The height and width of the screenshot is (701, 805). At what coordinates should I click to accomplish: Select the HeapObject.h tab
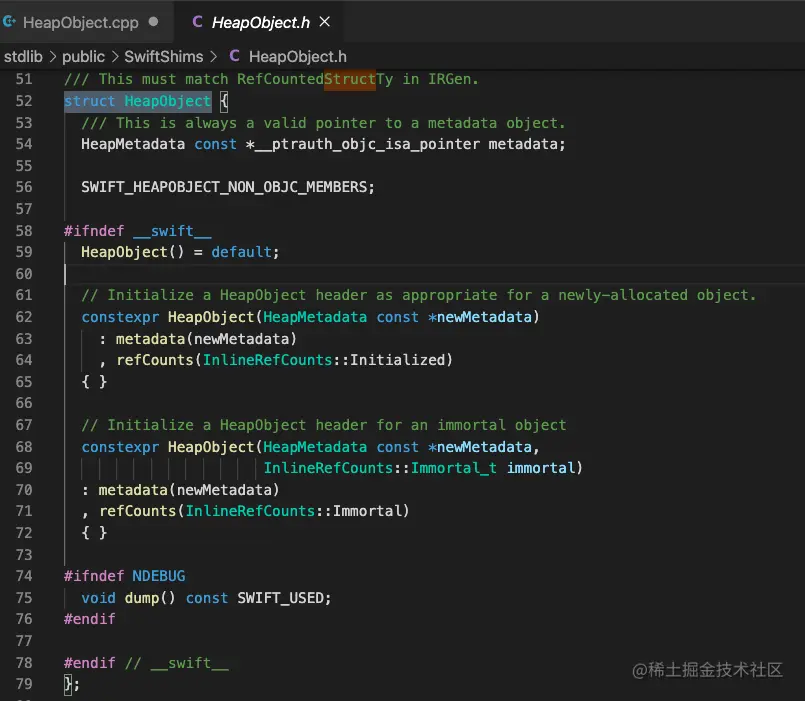pyautogui.click(x=260, y=23)
